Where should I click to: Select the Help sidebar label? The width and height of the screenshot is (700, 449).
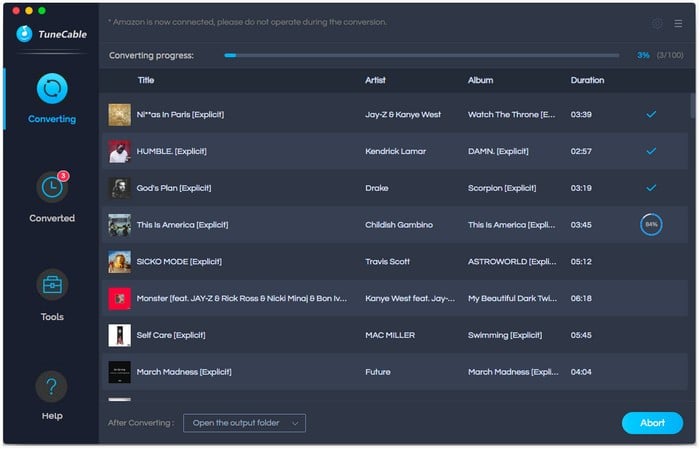[x=52, y=416]
